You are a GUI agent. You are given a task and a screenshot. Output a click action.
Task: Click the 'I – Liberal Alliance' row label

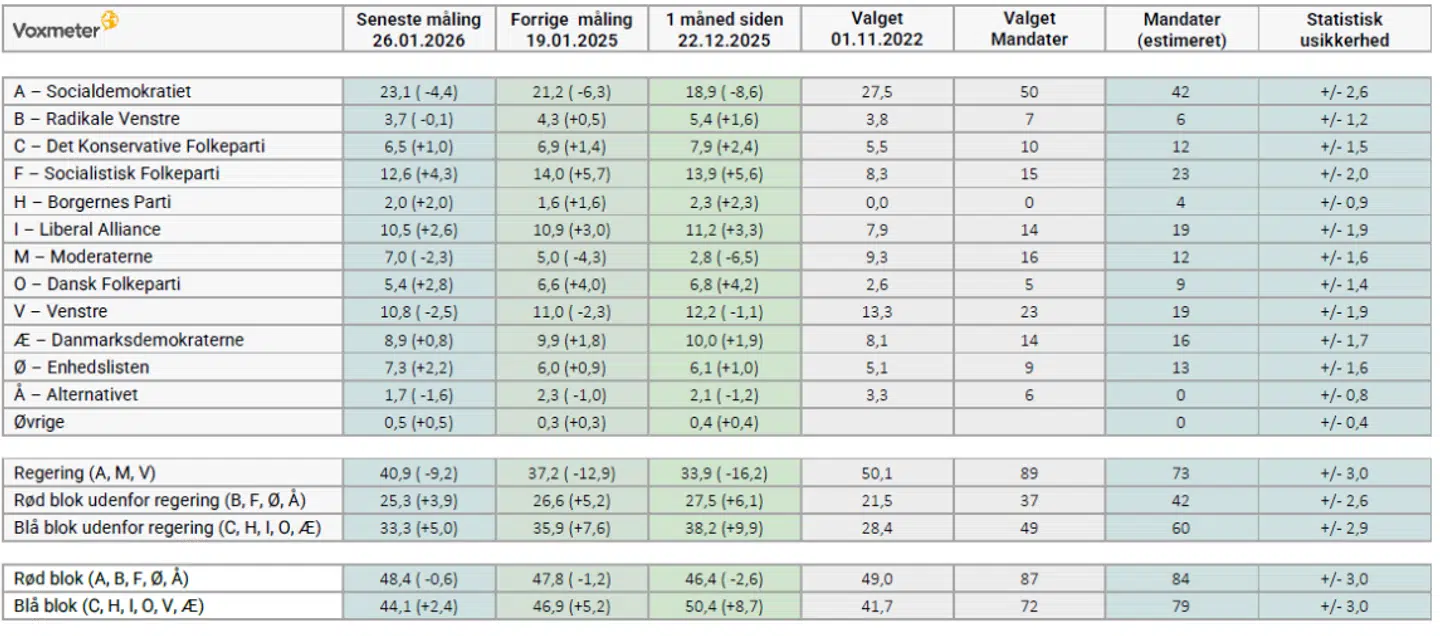click(x=87, y=229)
